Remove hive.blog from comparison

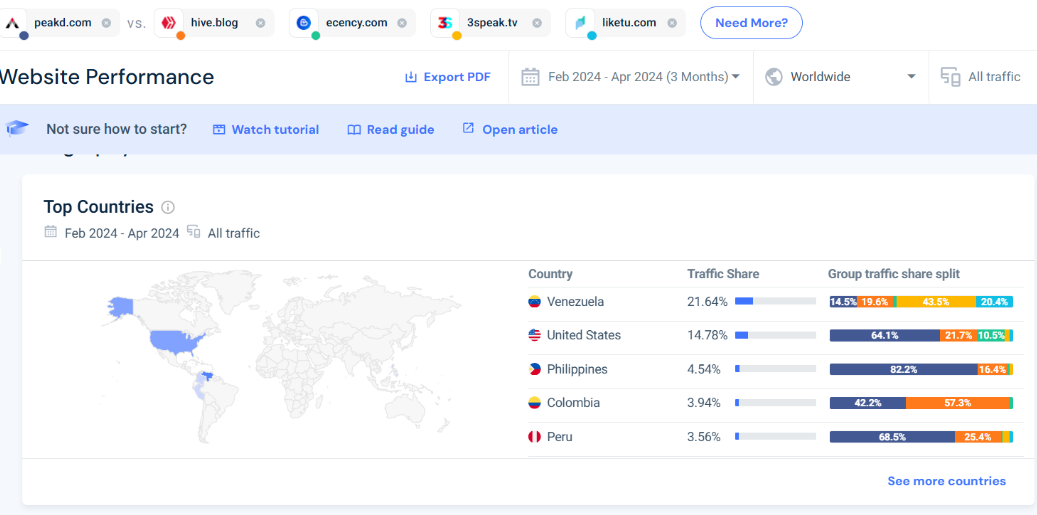point(260,22)
